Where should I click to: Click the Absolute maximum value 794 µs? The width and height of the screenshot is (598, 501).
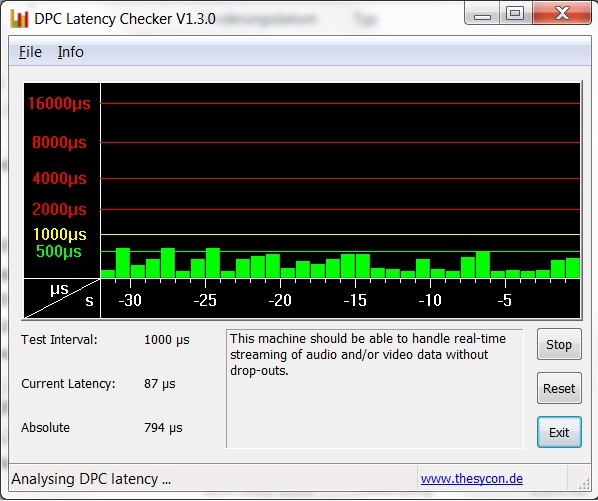point(163,428)
